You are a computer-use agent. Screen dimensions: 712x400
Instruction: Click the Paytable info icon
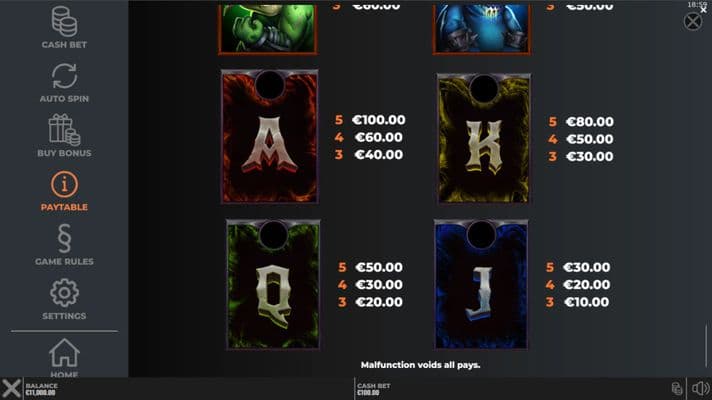[64, 184]
